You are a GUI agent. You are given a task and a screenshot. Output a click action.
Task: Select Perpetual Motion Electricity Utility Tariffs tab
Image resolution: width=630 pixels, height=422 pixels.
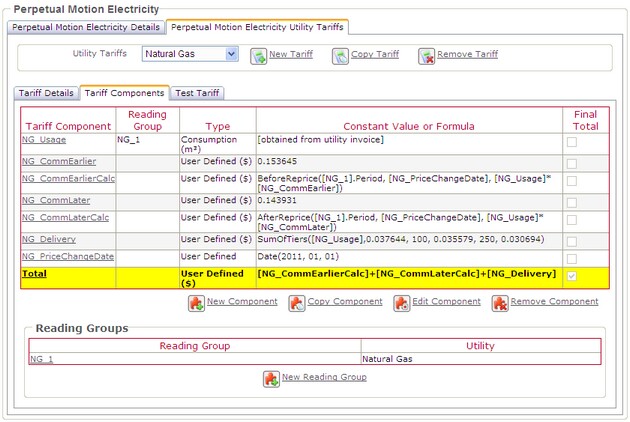257,27
